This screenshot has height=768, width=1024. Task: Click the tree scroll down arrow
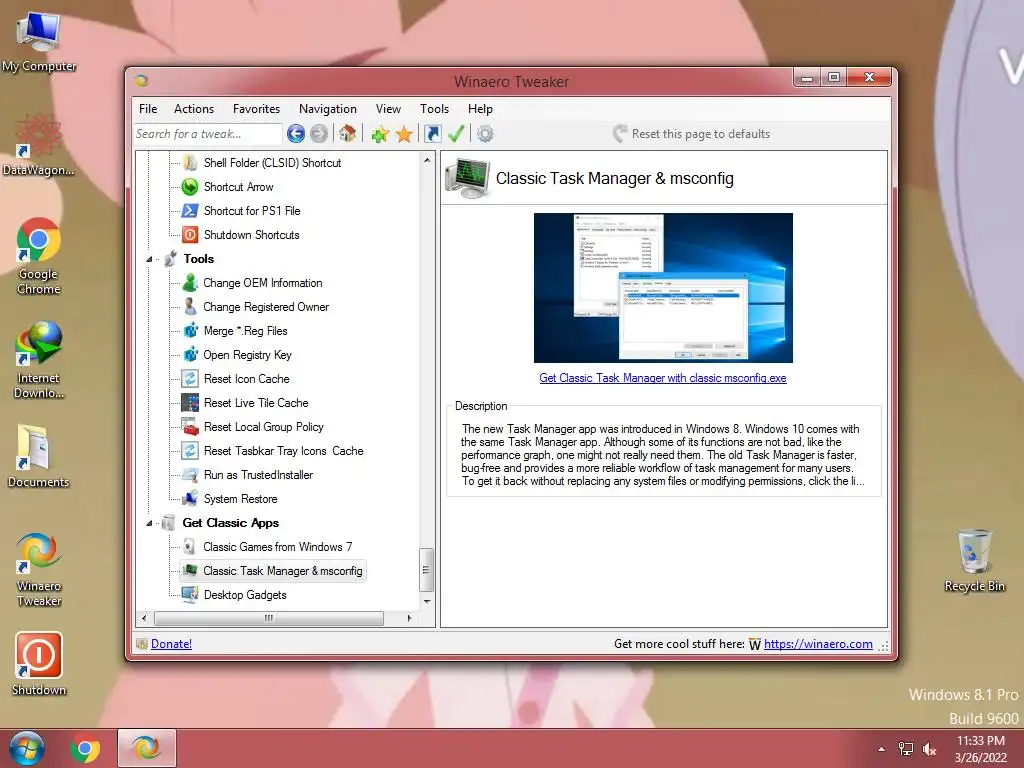pos(427,601)
